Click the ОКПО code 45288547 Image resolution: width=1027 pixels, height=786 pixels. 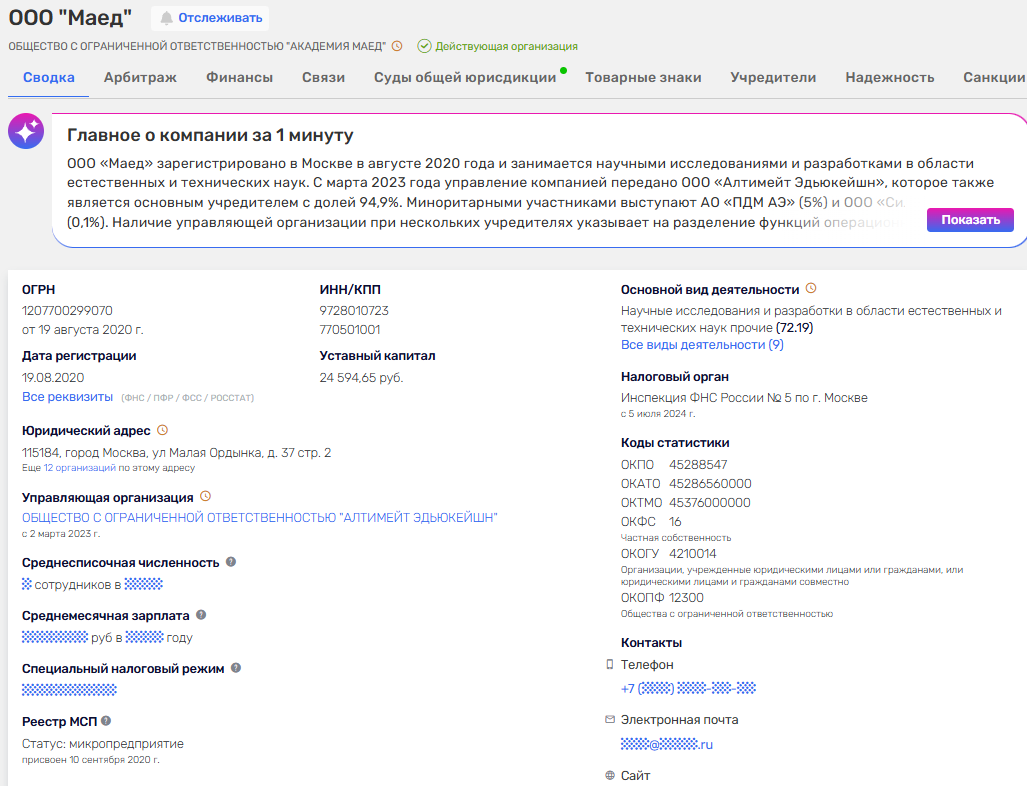coord(698,464)
